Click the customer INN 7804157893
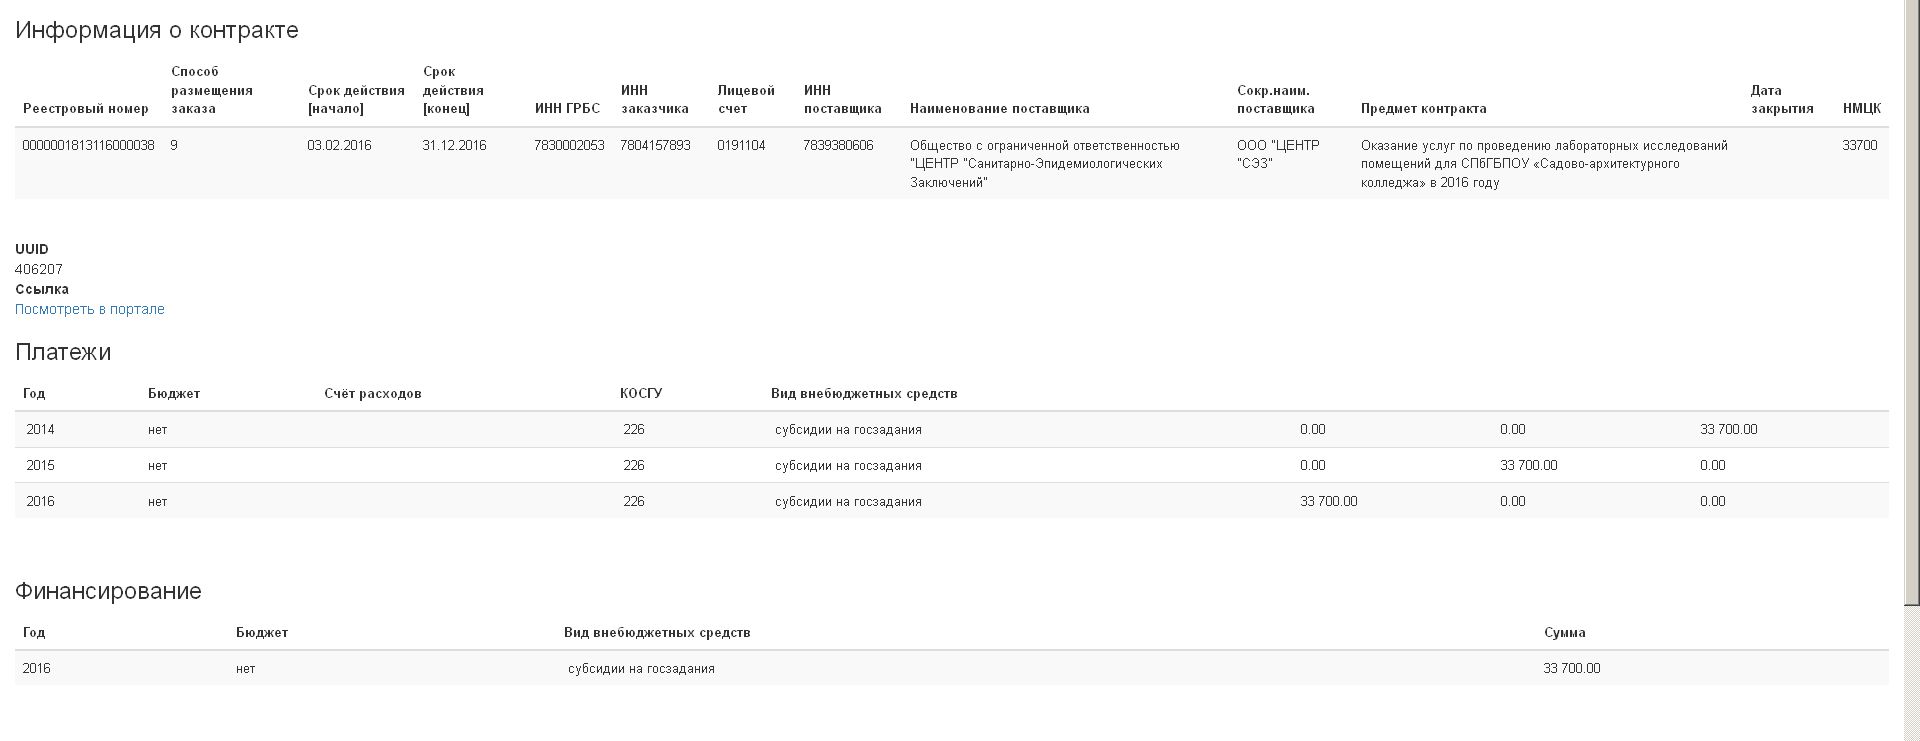The height and width of the screenshot is (741, 1920). [x=655, y=146]
